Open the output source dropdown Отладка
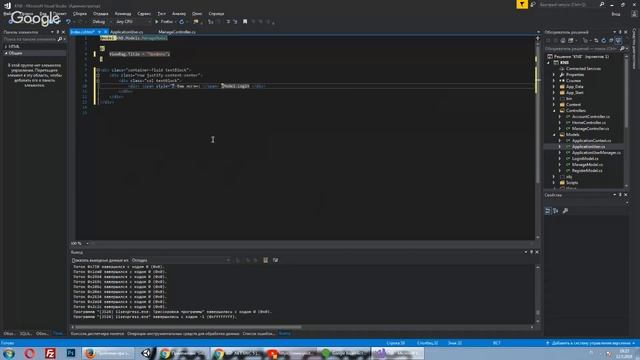The height and width of the screenshot is (360, 640). 181,260
